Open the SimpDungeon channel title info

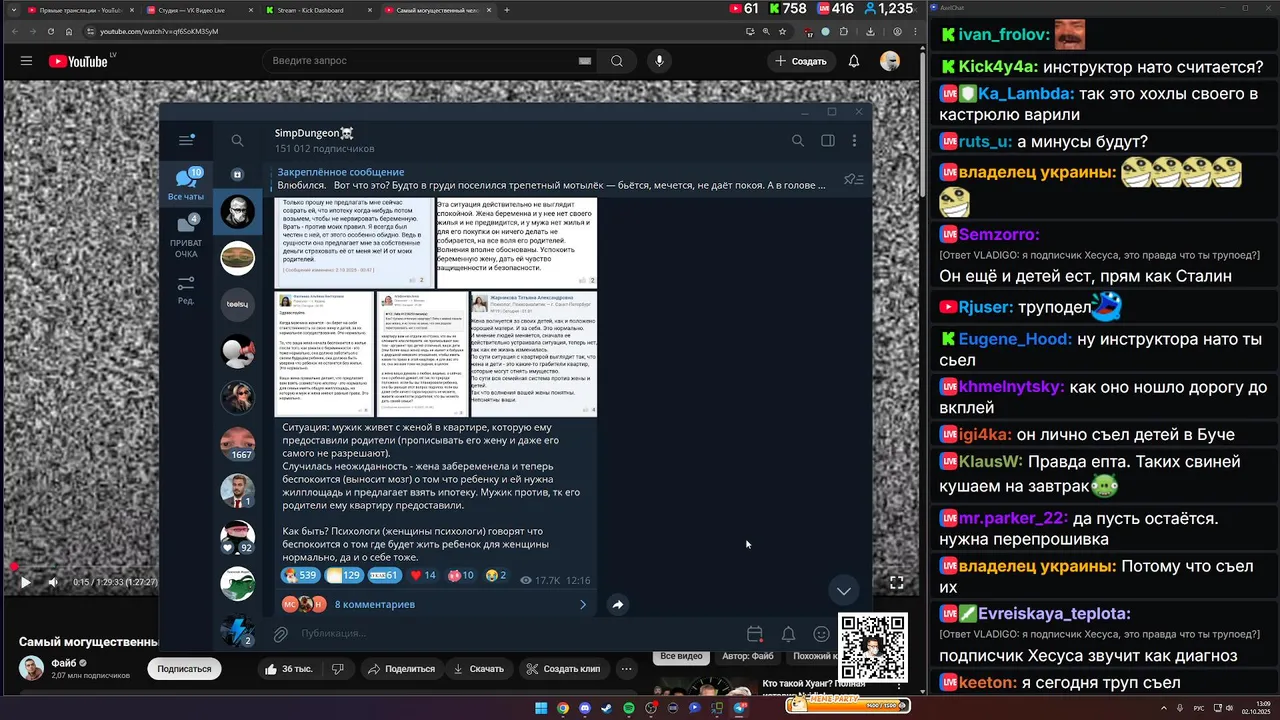point(314,133)
